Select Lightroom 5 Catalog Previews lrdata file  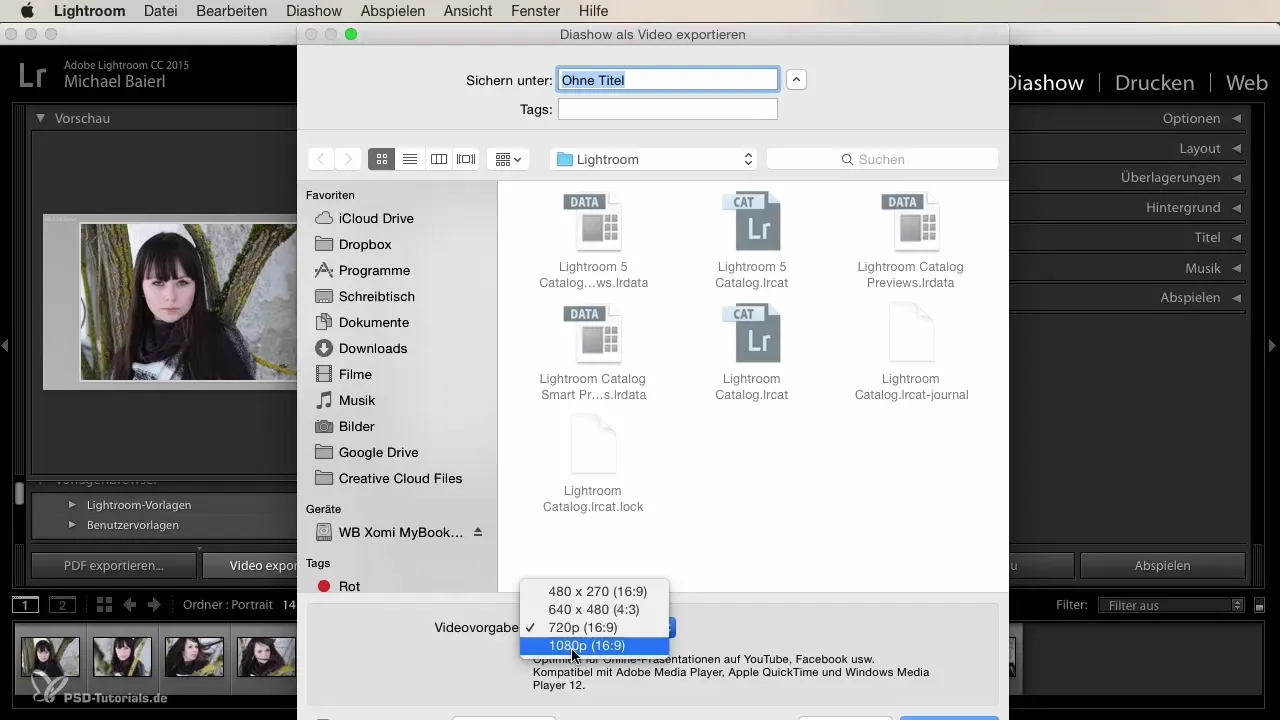(x=594, y=240)
